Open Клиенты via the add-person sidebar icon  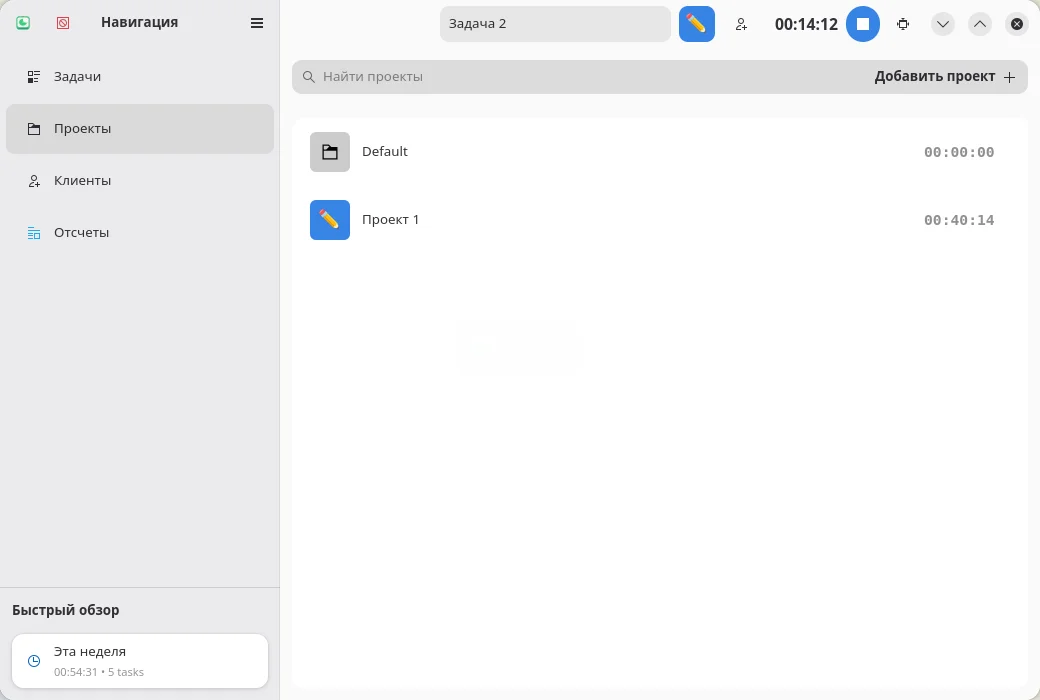(34, 180)
